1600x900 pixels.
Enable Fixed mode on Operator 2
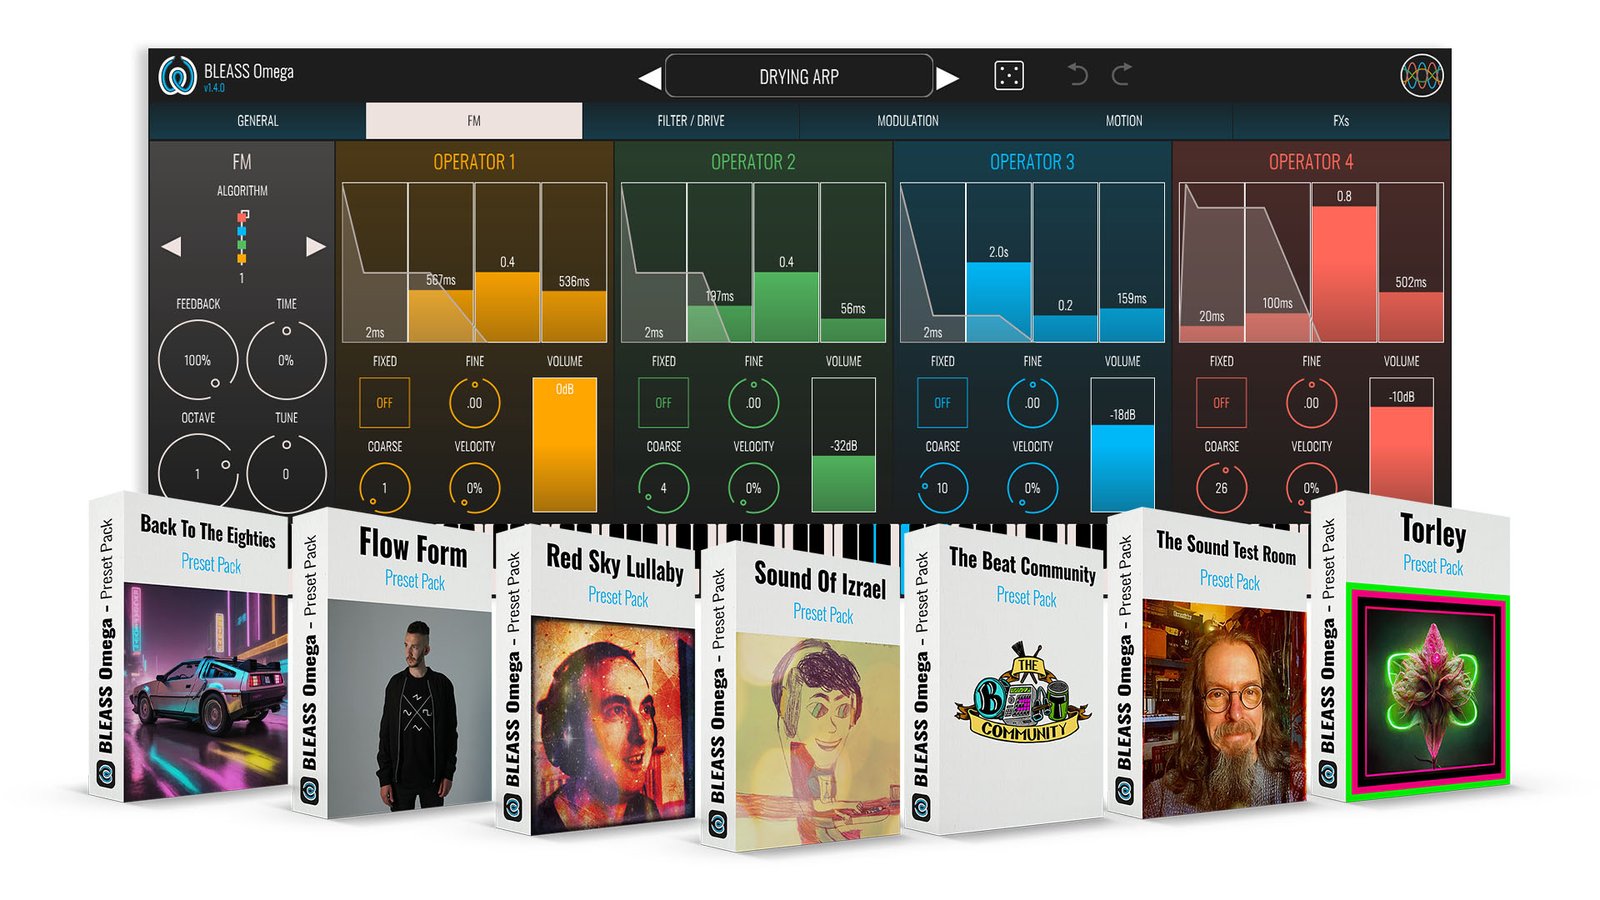click(663, 403)
